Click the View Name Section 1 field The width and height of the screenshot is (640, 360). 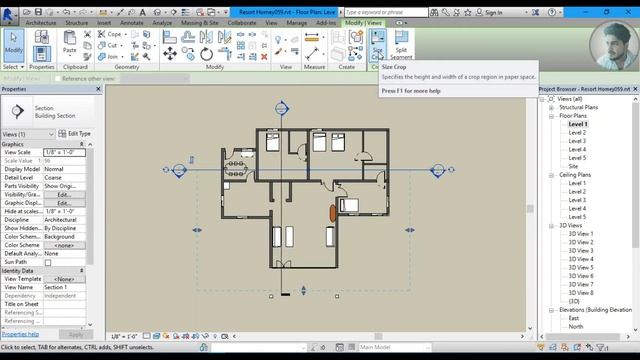coord(64,287)
